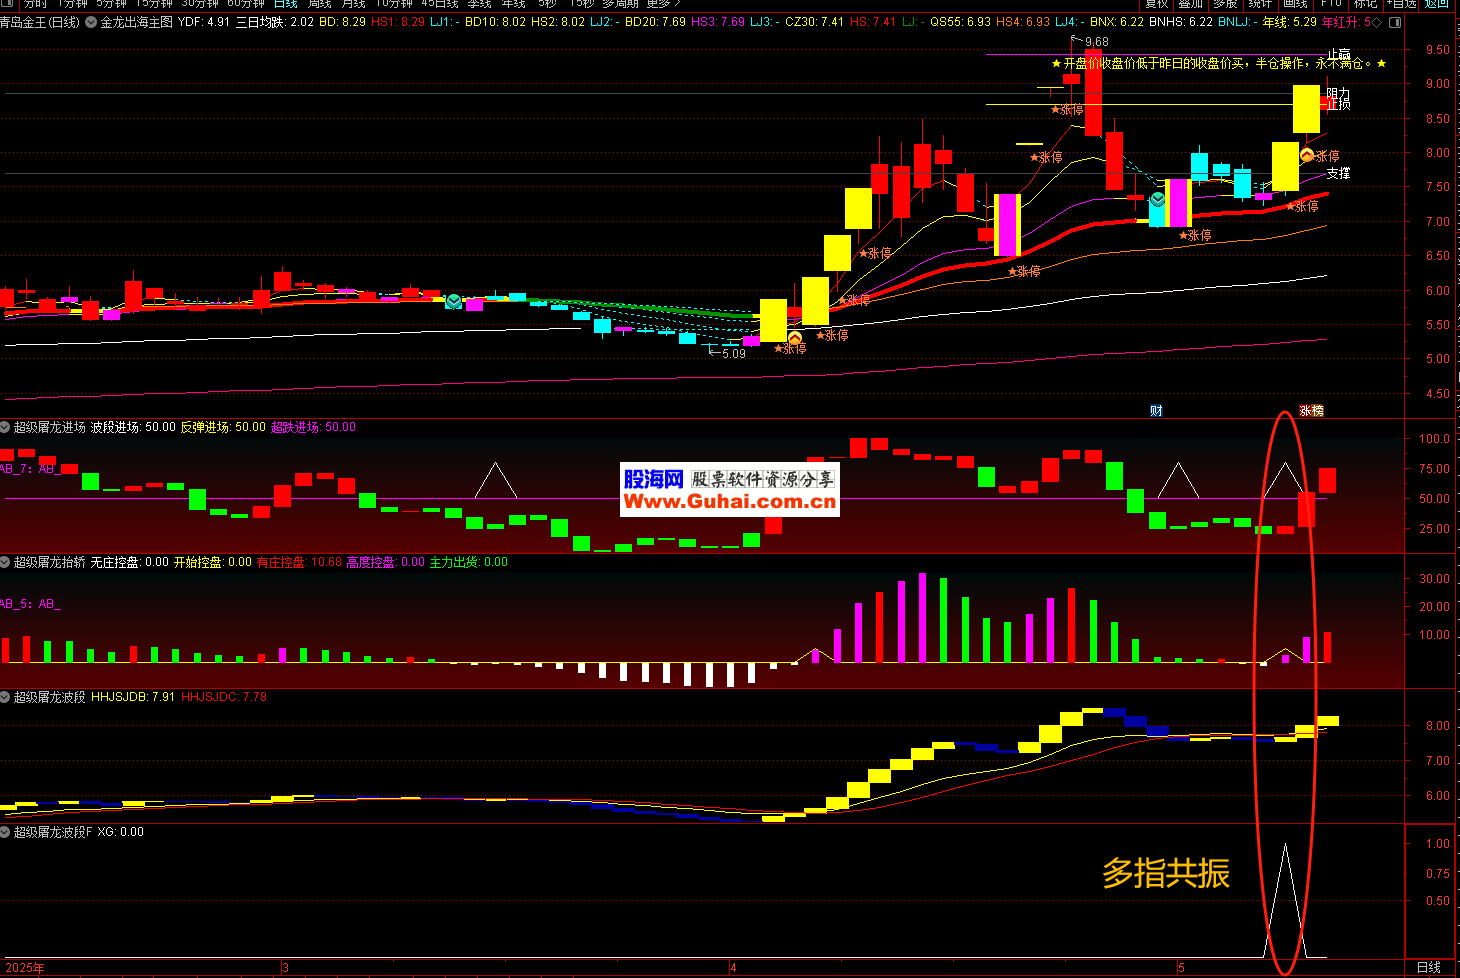Click the HHJSJDB: 7.91 label
Screen dimensions: 1460x978
click(x=133, y=697)
